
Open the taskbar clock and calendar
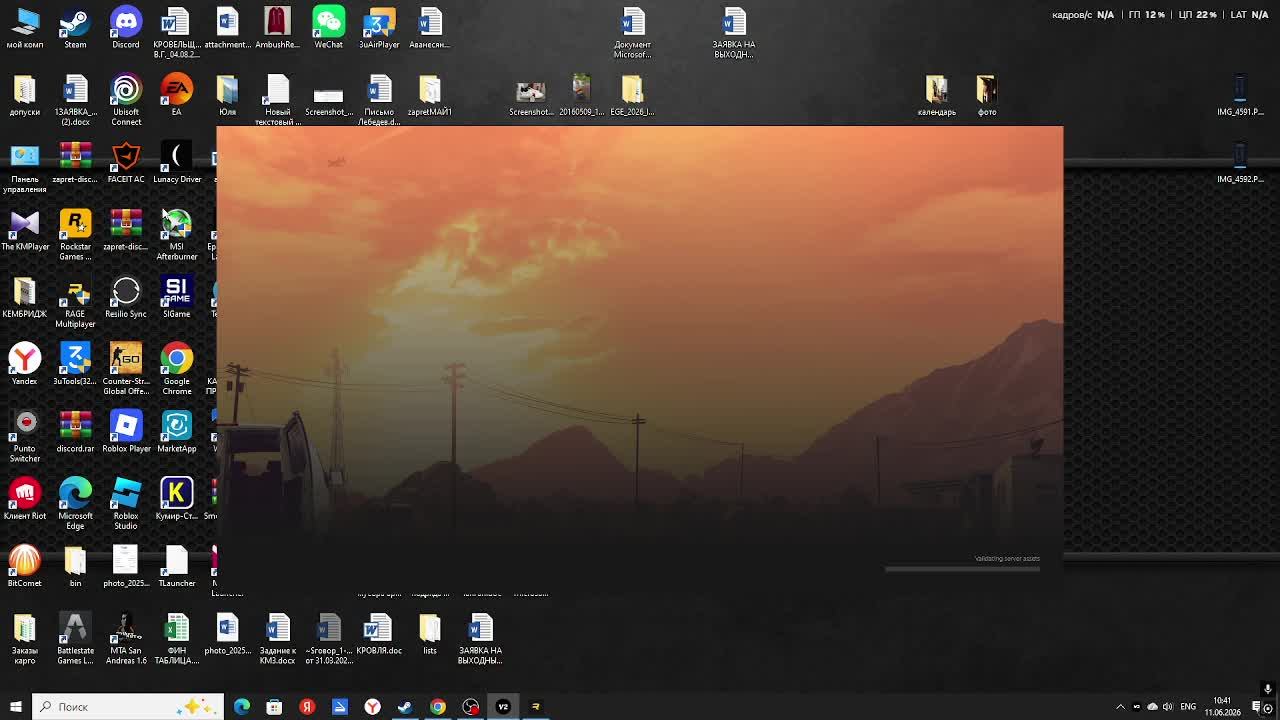tap(1222, 707)
